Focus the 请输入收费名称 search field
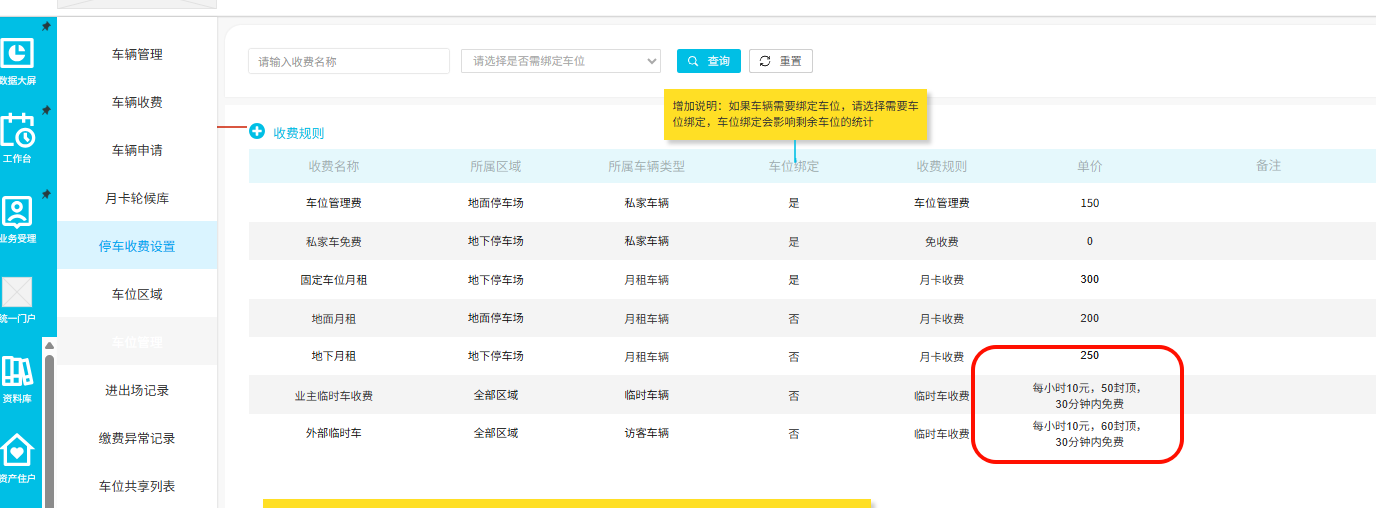 click(349, 61)
